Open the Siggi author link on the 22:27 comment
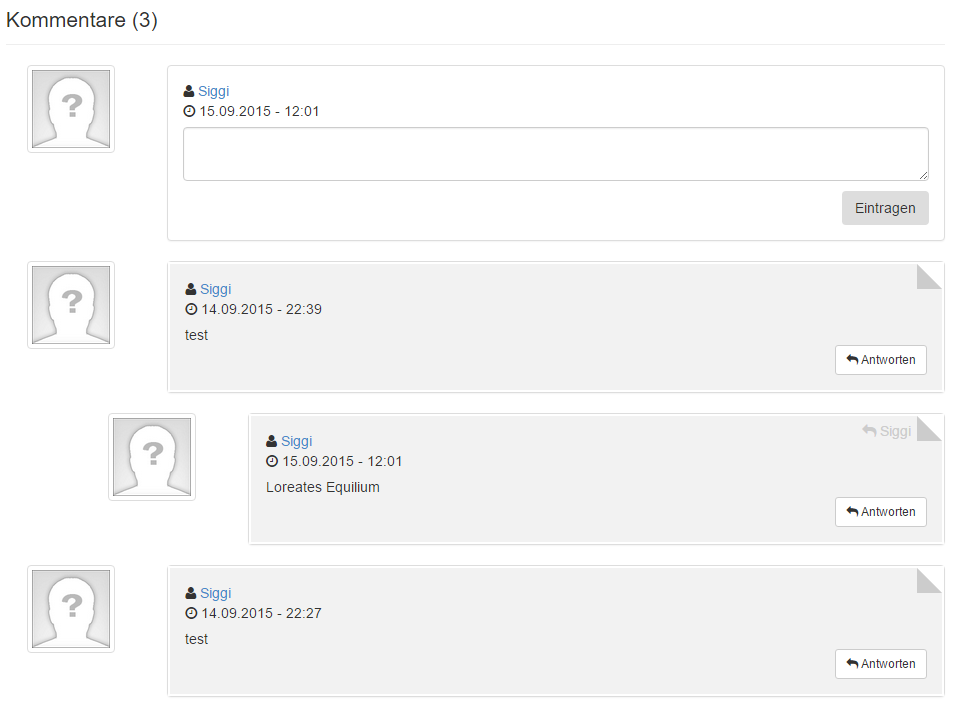Image resolution: width=960 pixels, height=714 pixels. point(216,593)
